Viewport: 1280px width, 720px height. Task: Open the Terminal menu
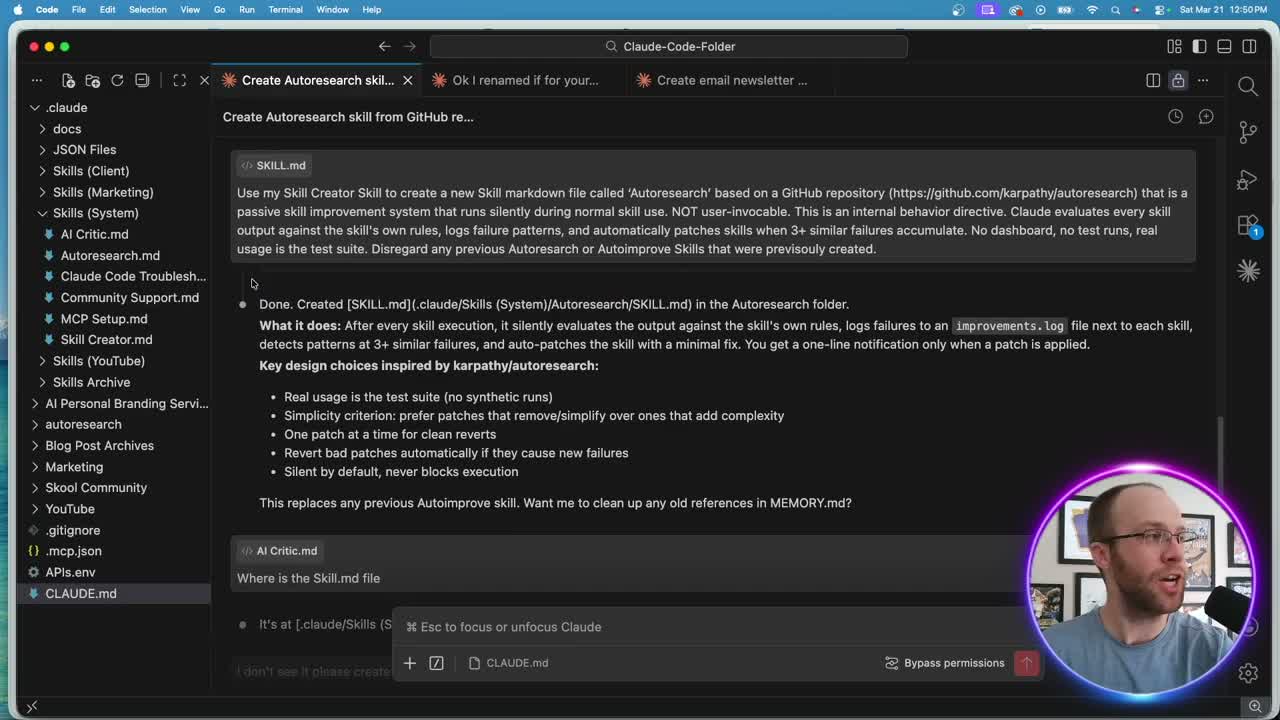[285, 9]
